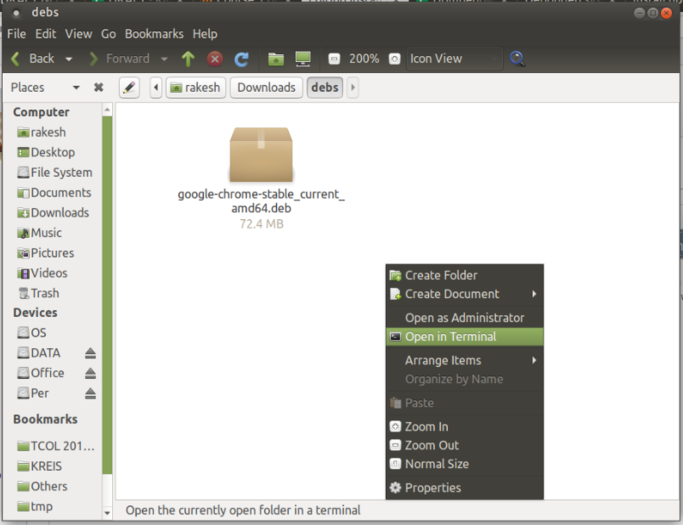Open File menu
Viewport: 683px width, 525px height.
point(17,34)
